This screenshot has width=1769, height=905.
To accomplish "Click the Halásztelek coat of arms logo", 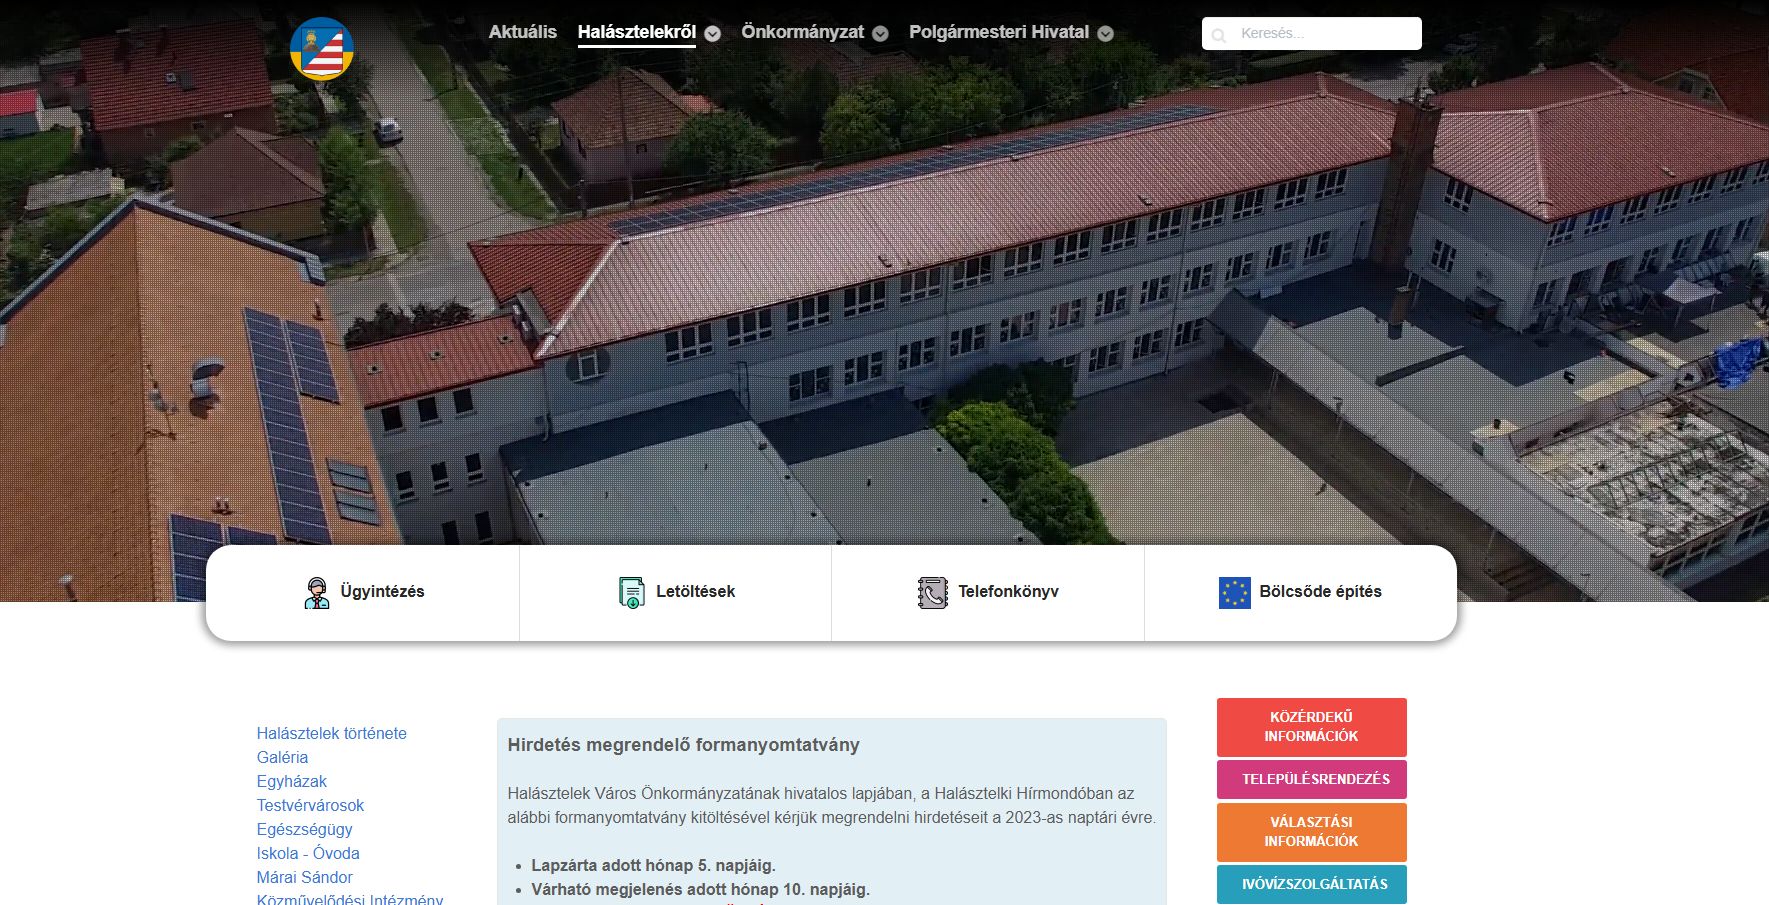I will tap(322, 49).
